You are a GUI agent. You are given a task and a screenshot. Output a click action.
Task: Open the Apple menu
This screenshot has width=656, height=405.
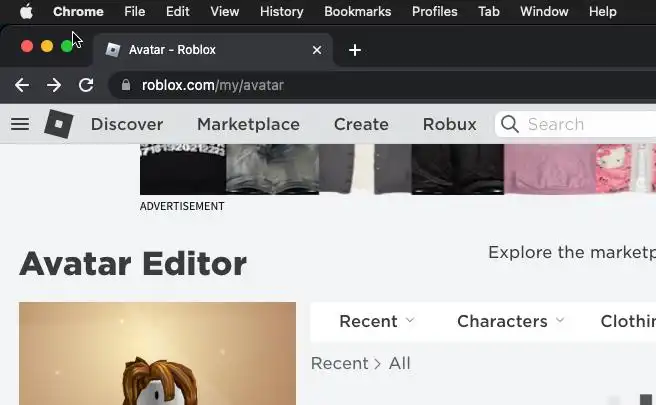tap(26, 12)
